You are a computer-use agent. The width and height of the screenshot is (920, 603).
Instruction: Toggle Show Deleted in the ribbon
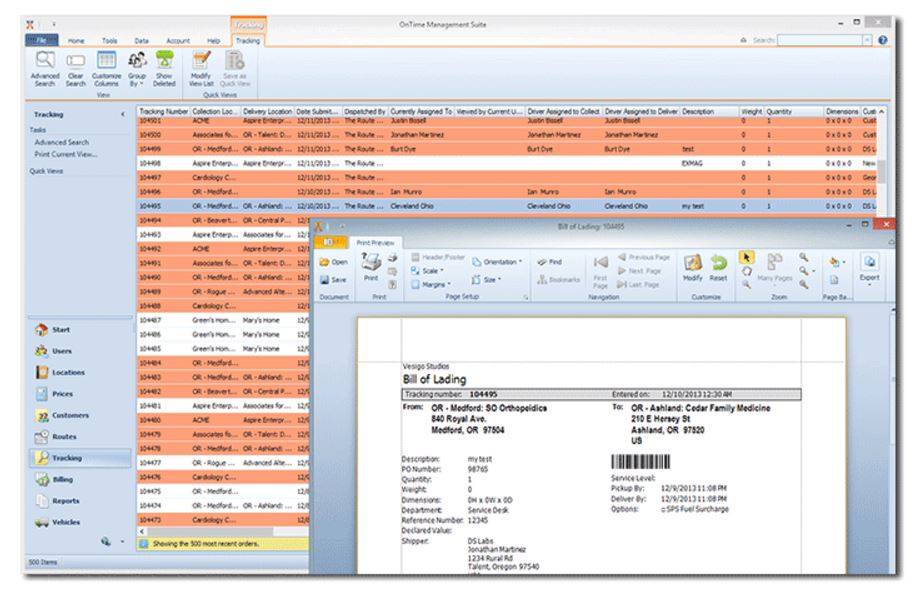pos(164,69)
